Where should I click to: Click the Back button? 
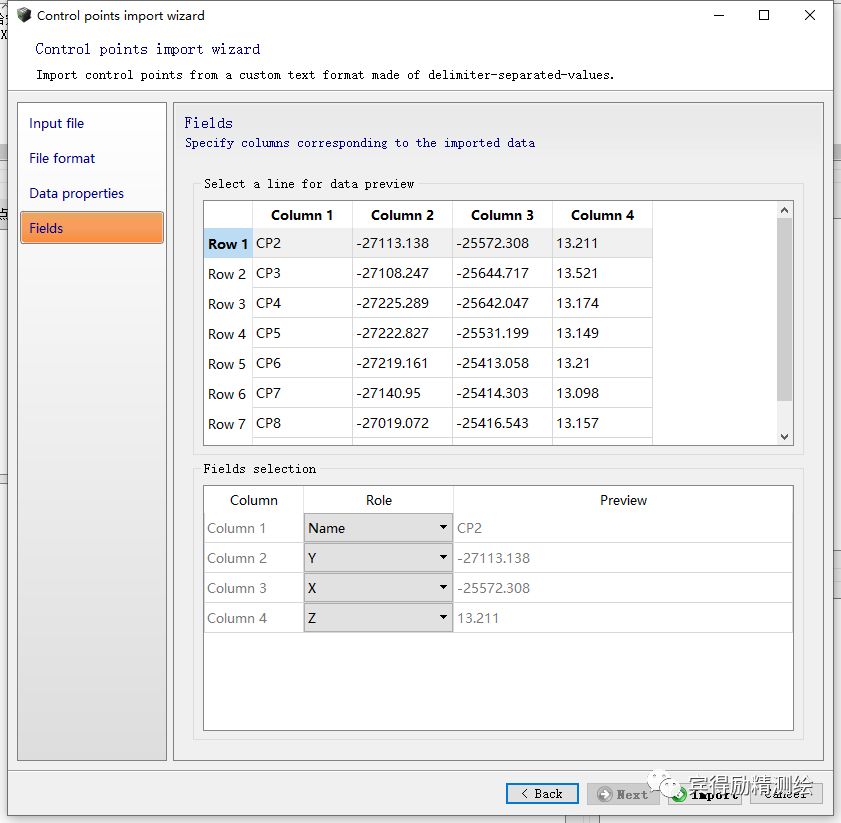(542, 793)
